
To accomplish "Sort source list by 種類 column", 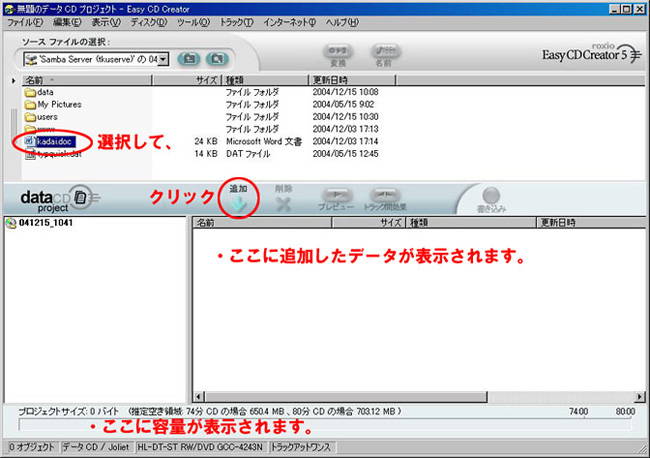I will point(265,80).
